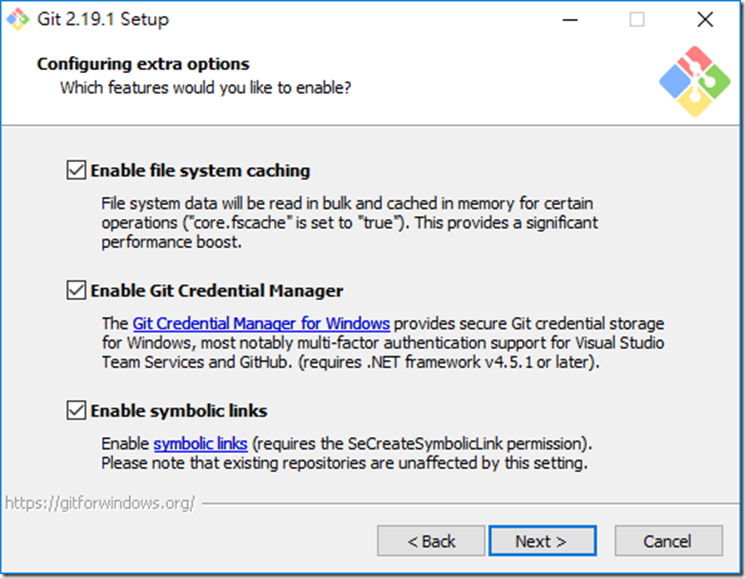Click the bold 'Enable symbolic links' label
This screenshot has width=745, height=578.
point(179,411)
